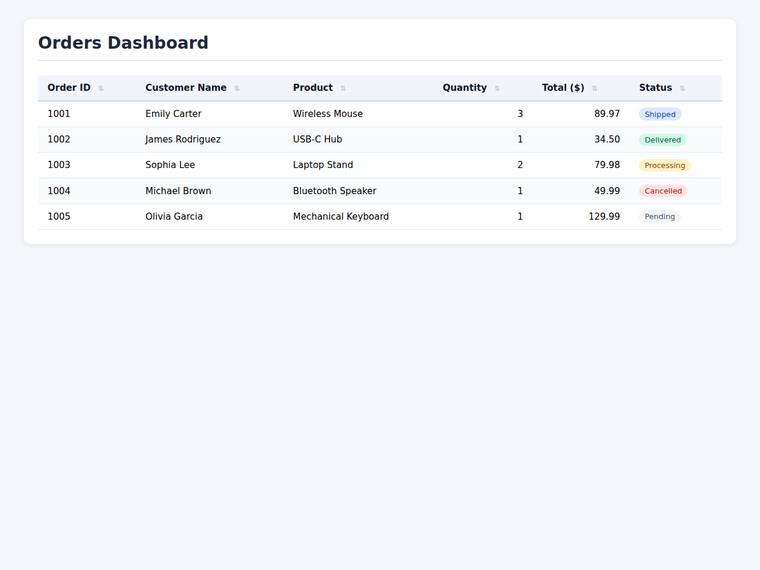Click the Cancelled status badge
760x570 pixels.
pos(663,191)
